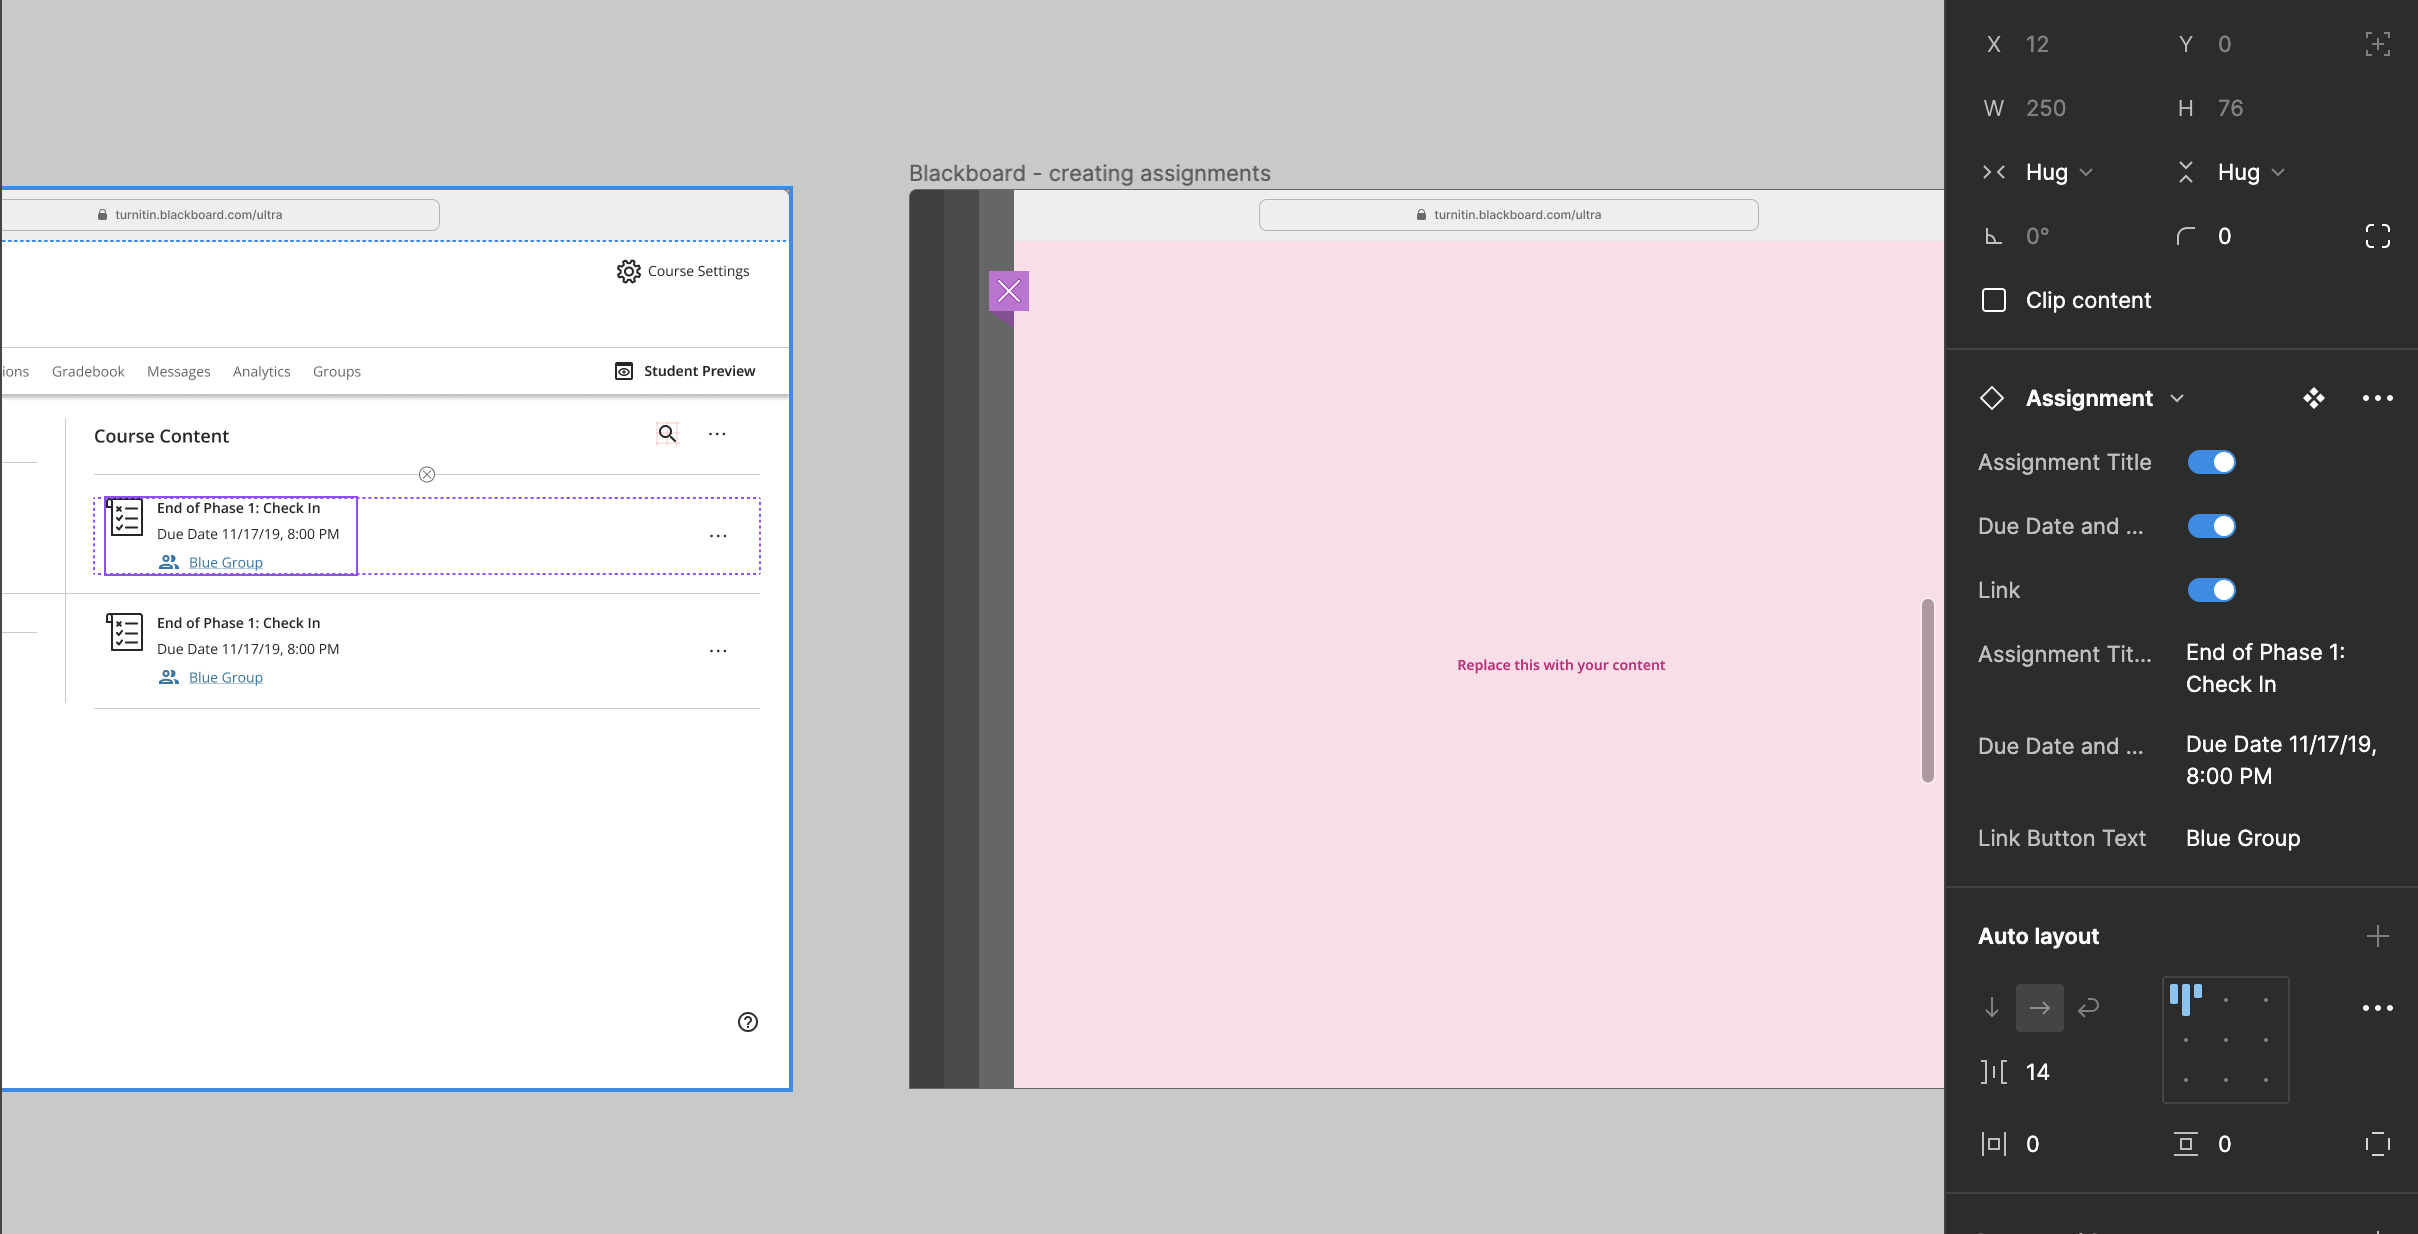The width and height of the screenshot is (2418, 1234).
Task: Toggle off Assignment Title property
Action: click(2211, 462)
